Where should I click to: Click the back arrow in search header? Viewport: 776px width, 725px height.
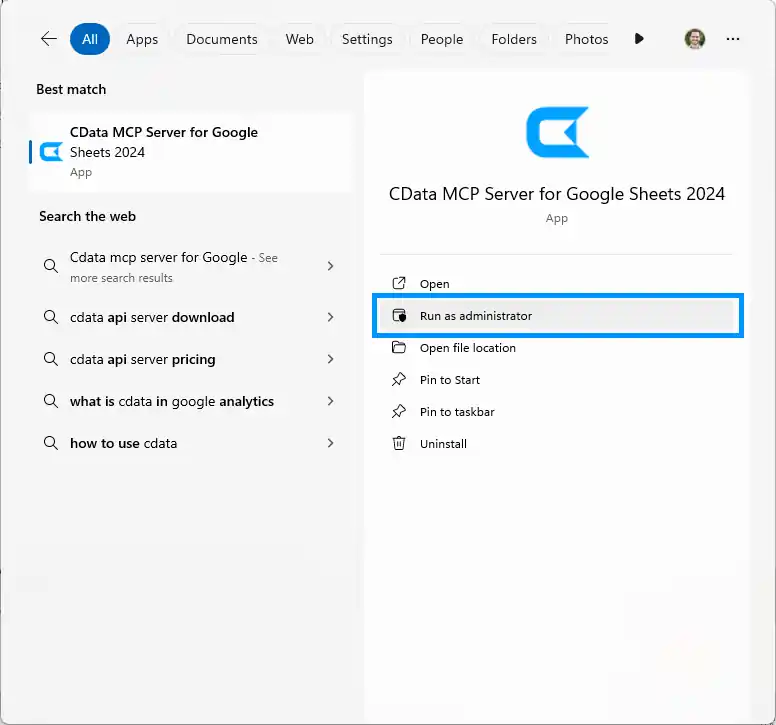(48, 39)
